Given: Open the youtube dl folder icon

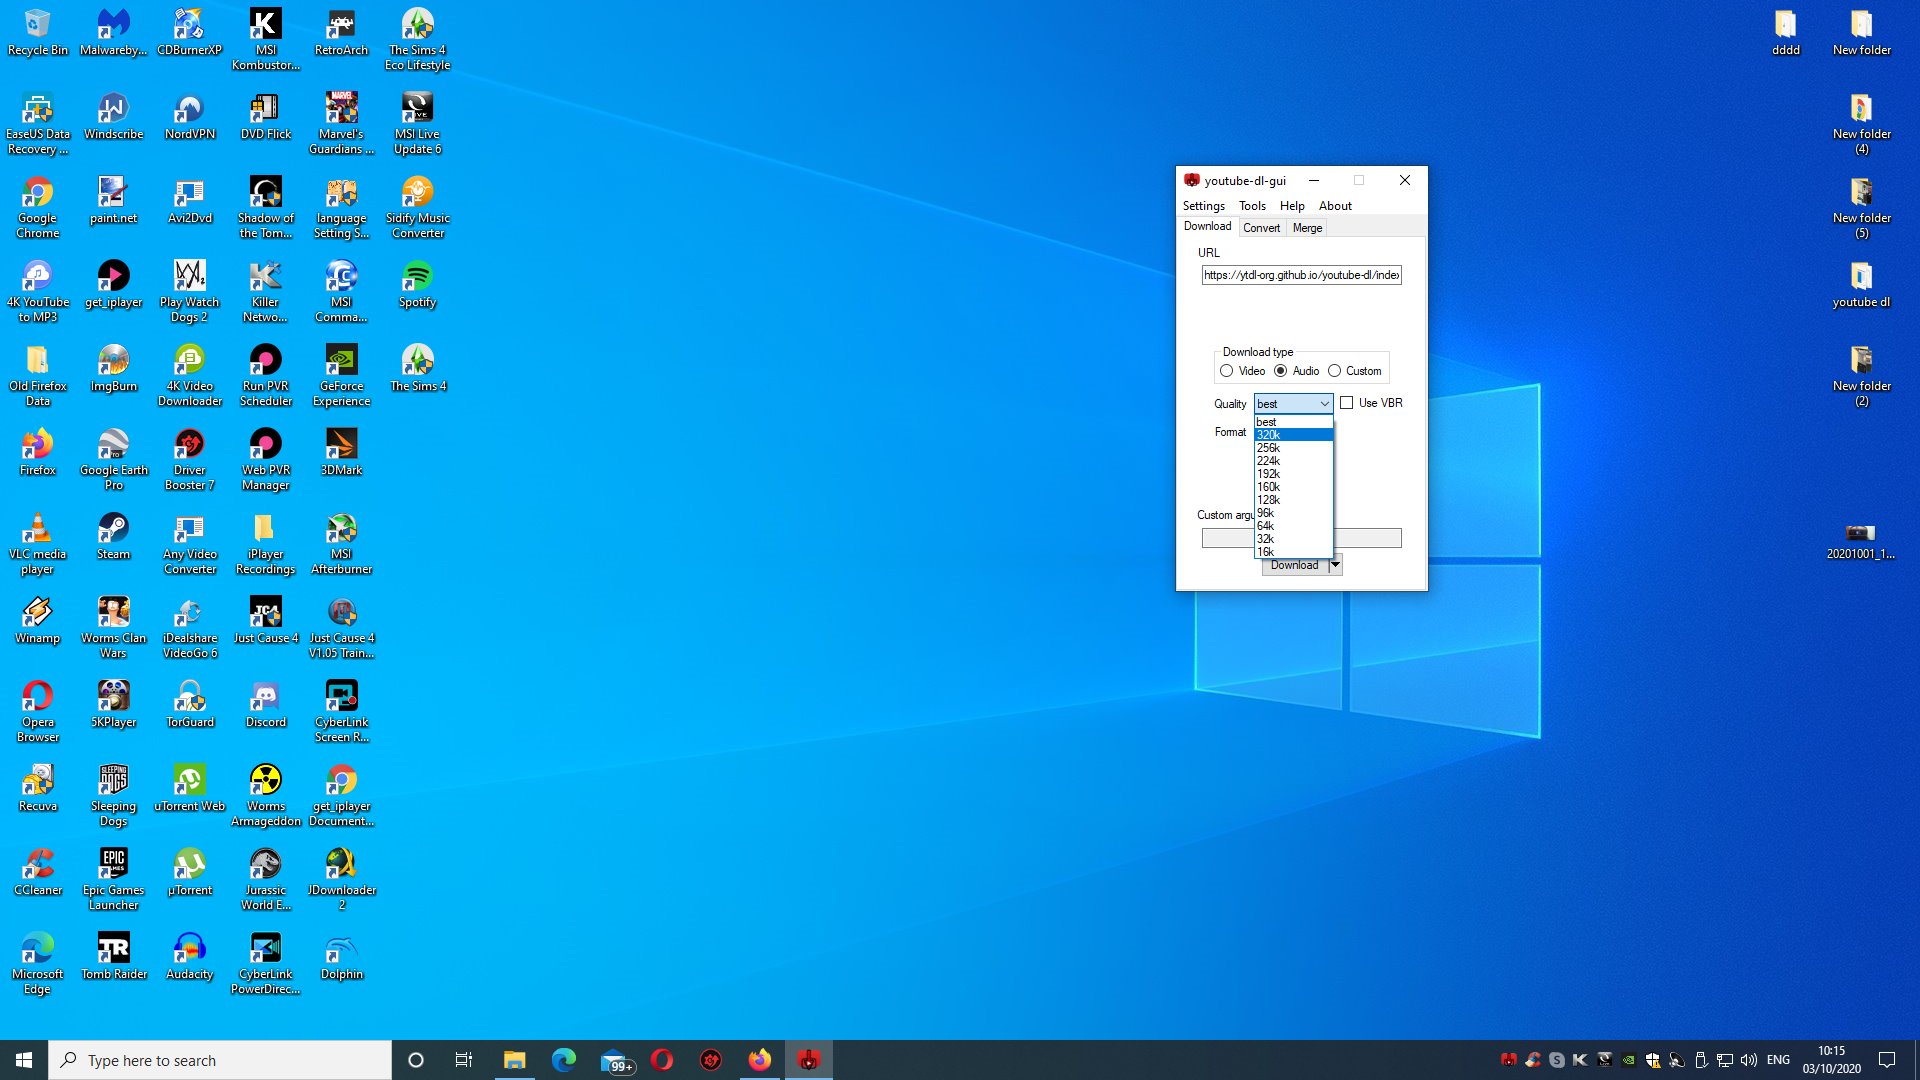Looking at the screenshot, I should (1861, 285).
